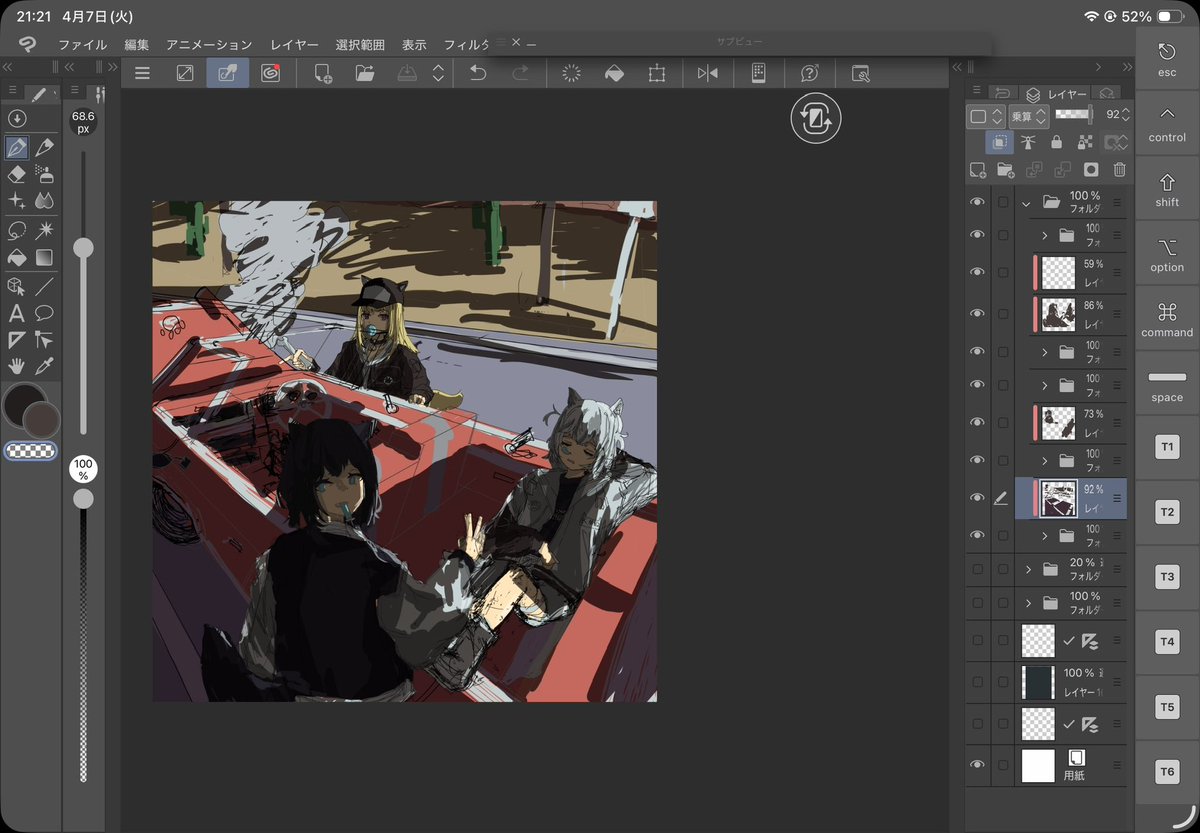Create a new canvas document icon

(x=323, y=73)
